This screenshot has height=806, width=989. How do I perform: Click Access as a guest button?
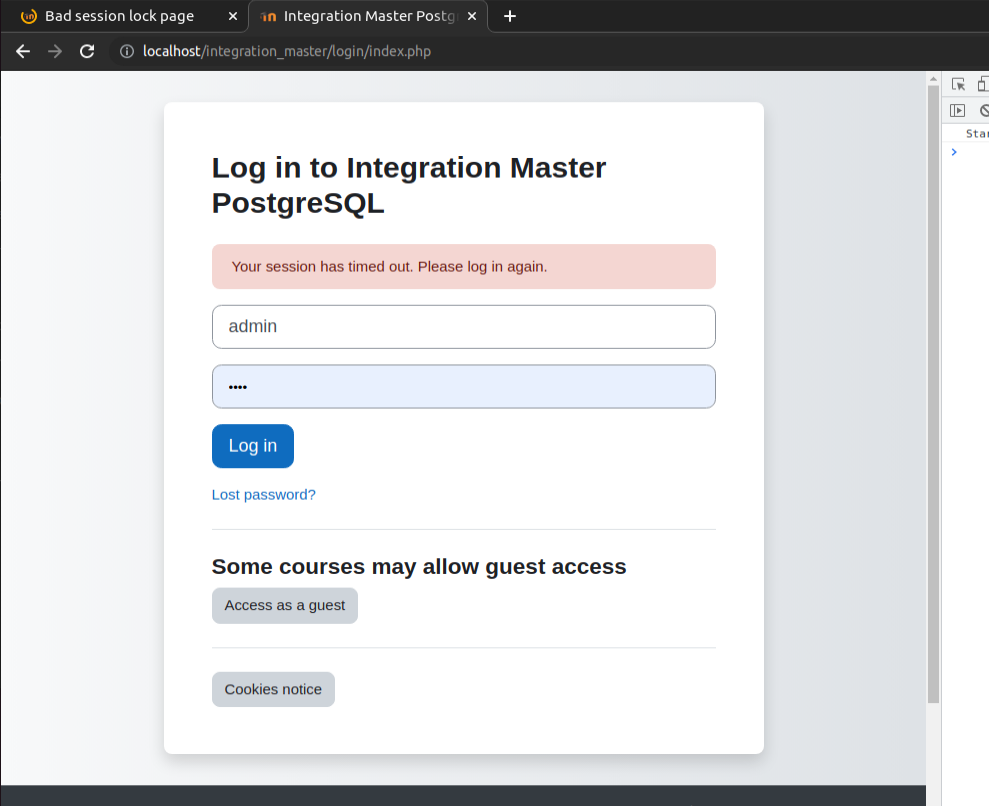(284, 605)
